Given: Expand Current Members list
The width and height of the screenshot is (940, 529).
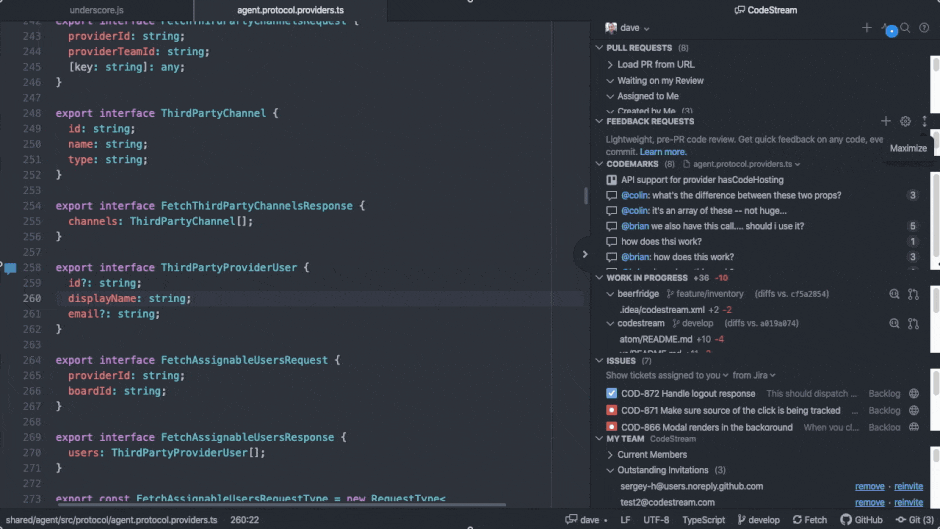Looking at the screenshot, I should coord(610,455).
